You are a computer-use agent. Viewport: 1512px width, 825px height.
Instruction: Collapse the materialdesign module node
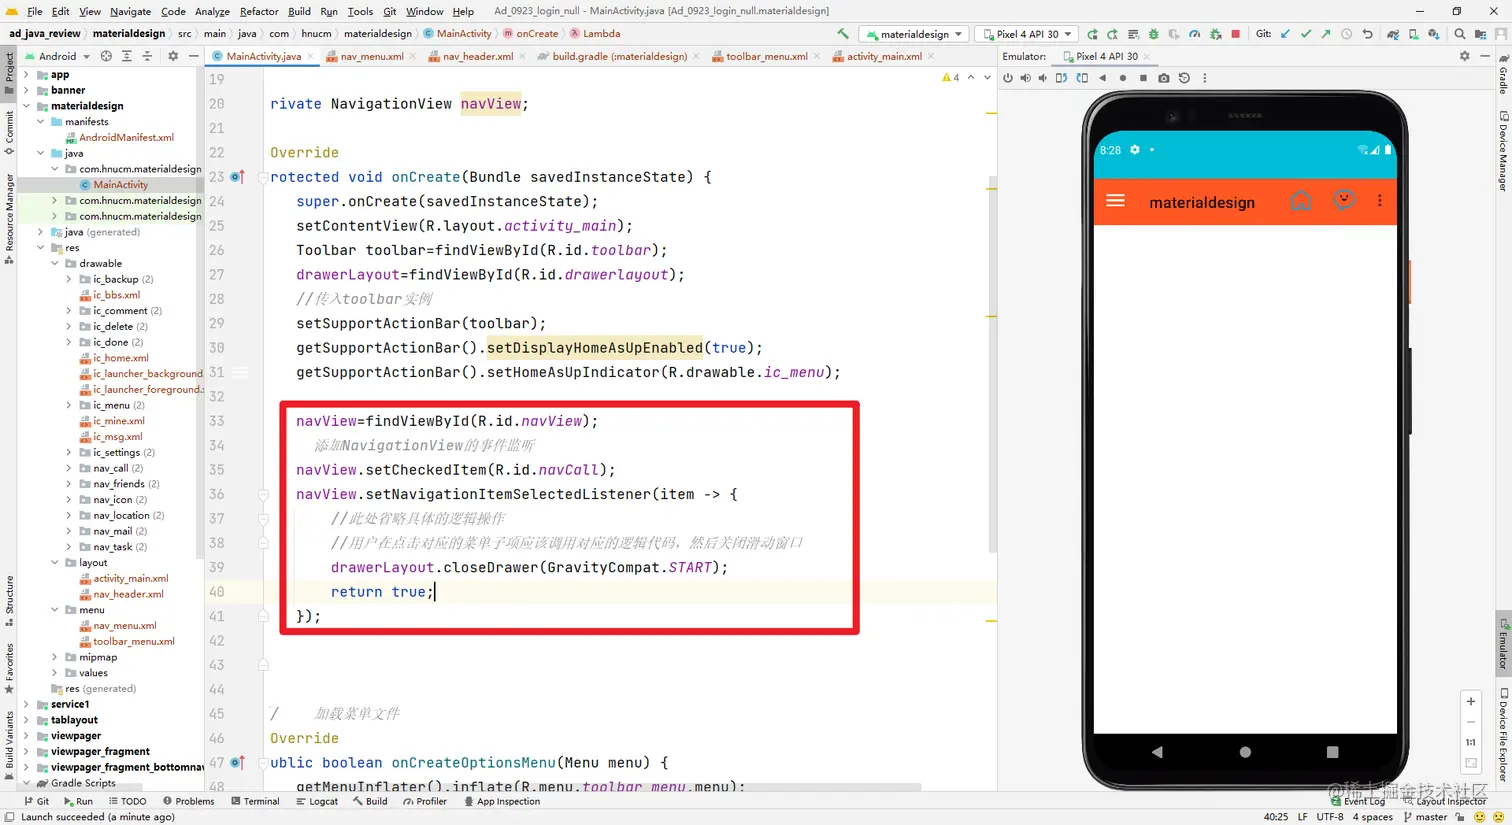click(26, 106)
